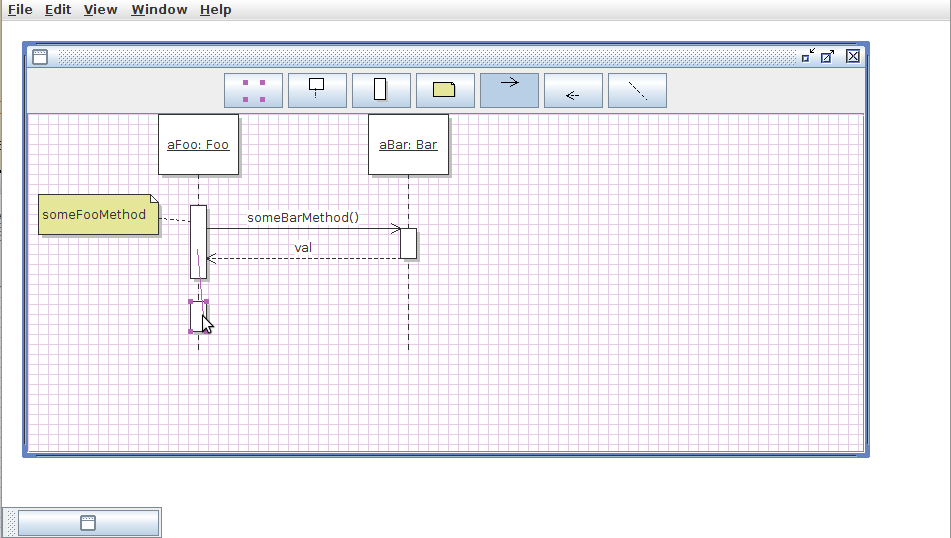This screenshot has width=951, height=538.
Task: Open the File menu
Action: pyautogui.click(x=20, y=10)
